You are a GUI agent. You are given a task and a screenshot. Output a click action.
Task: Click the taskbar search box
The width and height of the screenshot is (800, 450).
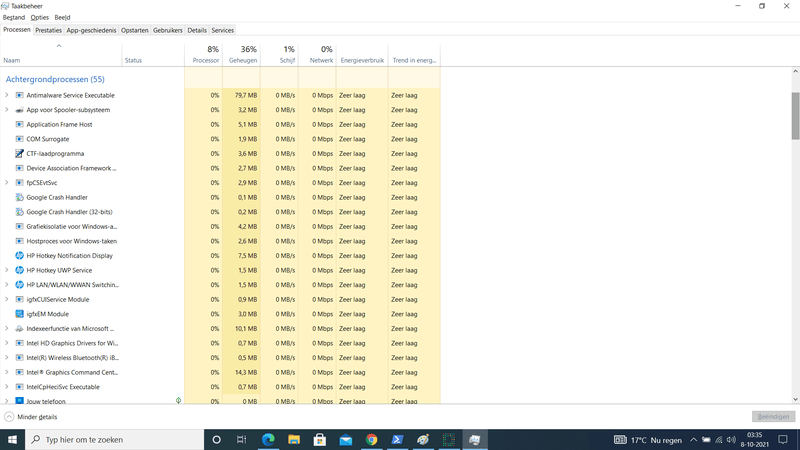point(114,439)
